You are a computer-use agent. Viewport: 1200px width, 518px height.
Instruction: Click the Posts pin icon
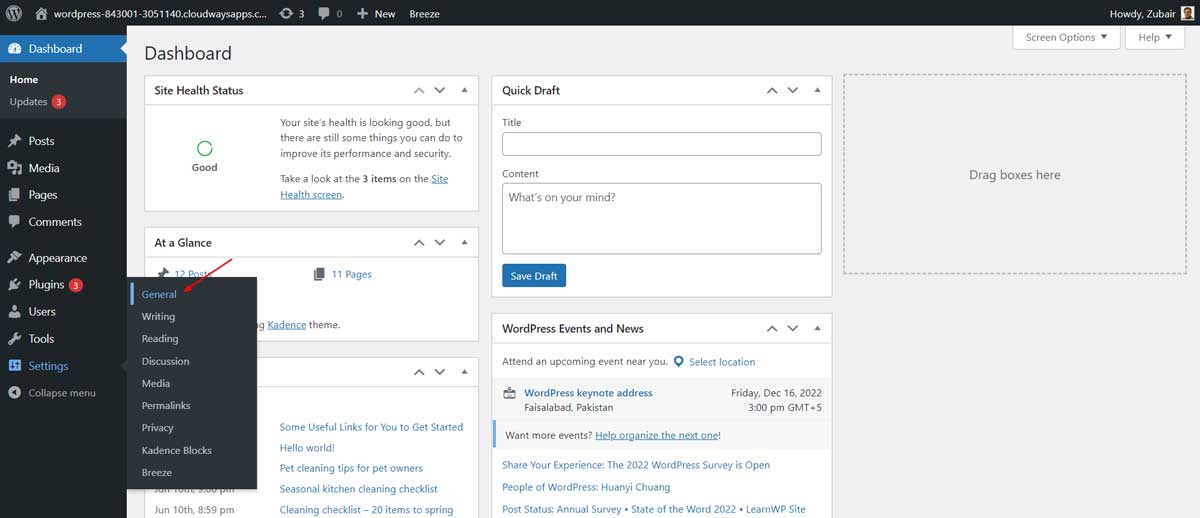(14, 141)
